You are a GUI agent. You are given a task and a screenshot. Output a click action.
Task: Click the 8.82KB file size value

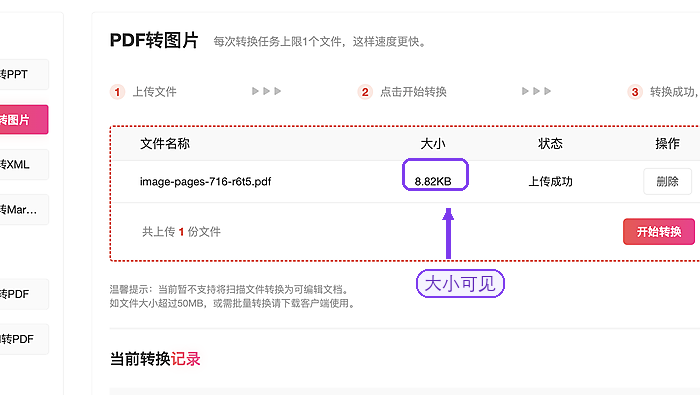coord(433,182)
